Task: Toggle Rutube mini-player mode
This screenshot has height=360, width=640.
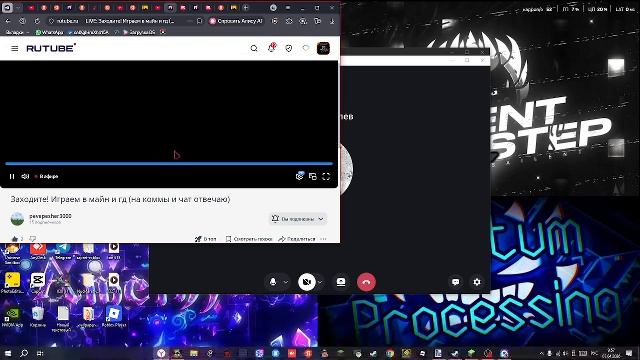Action: (x=313, y=176)
